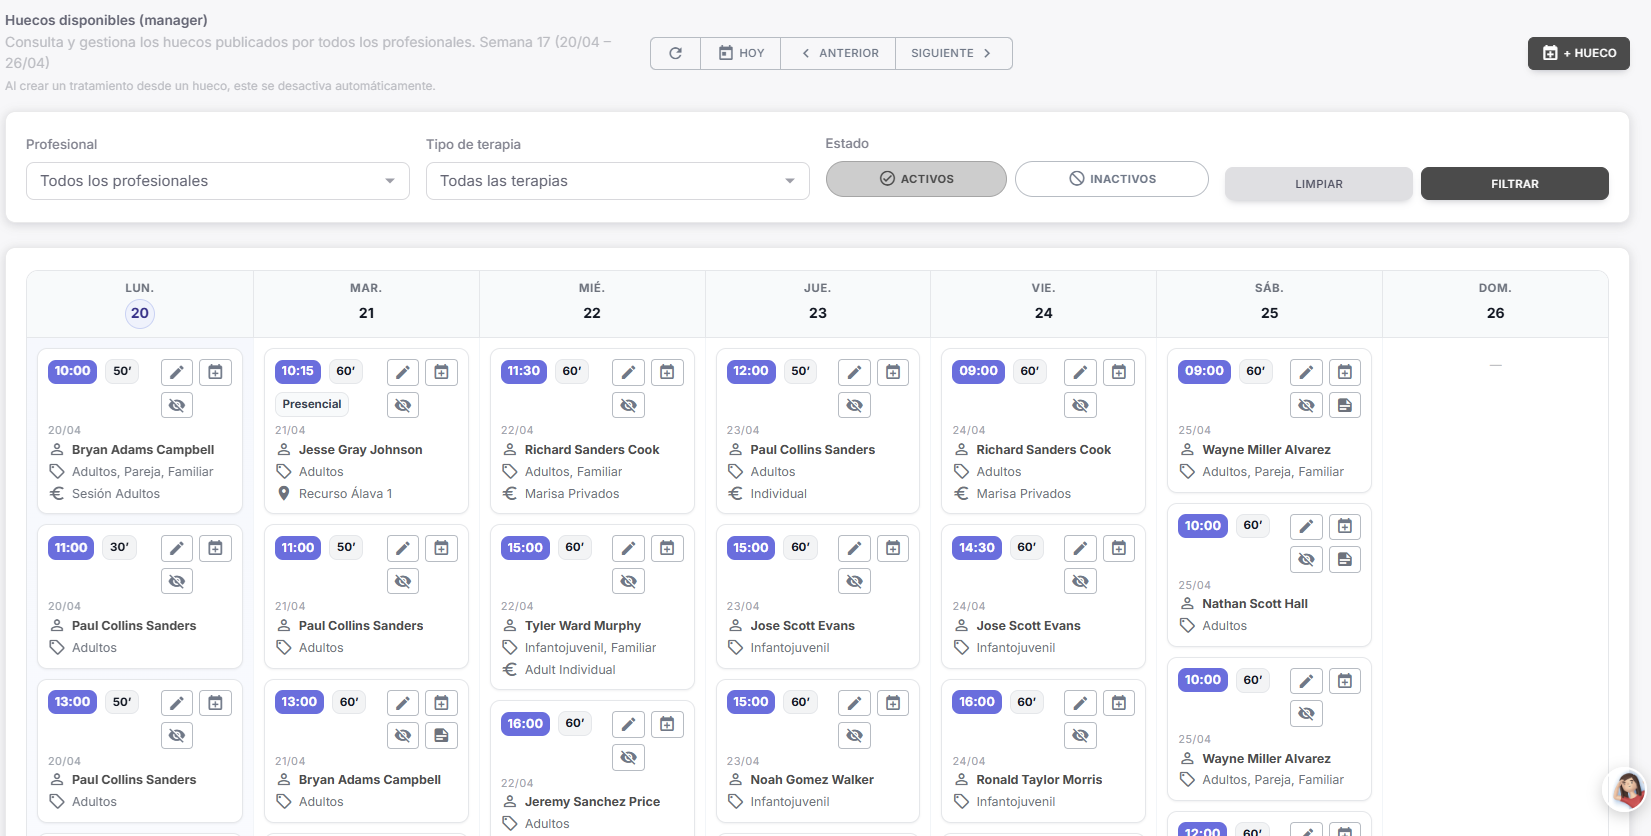Click the notes icon on Tuesday 13:00 slot
1651x836 pixels.
tap(441, 735)
